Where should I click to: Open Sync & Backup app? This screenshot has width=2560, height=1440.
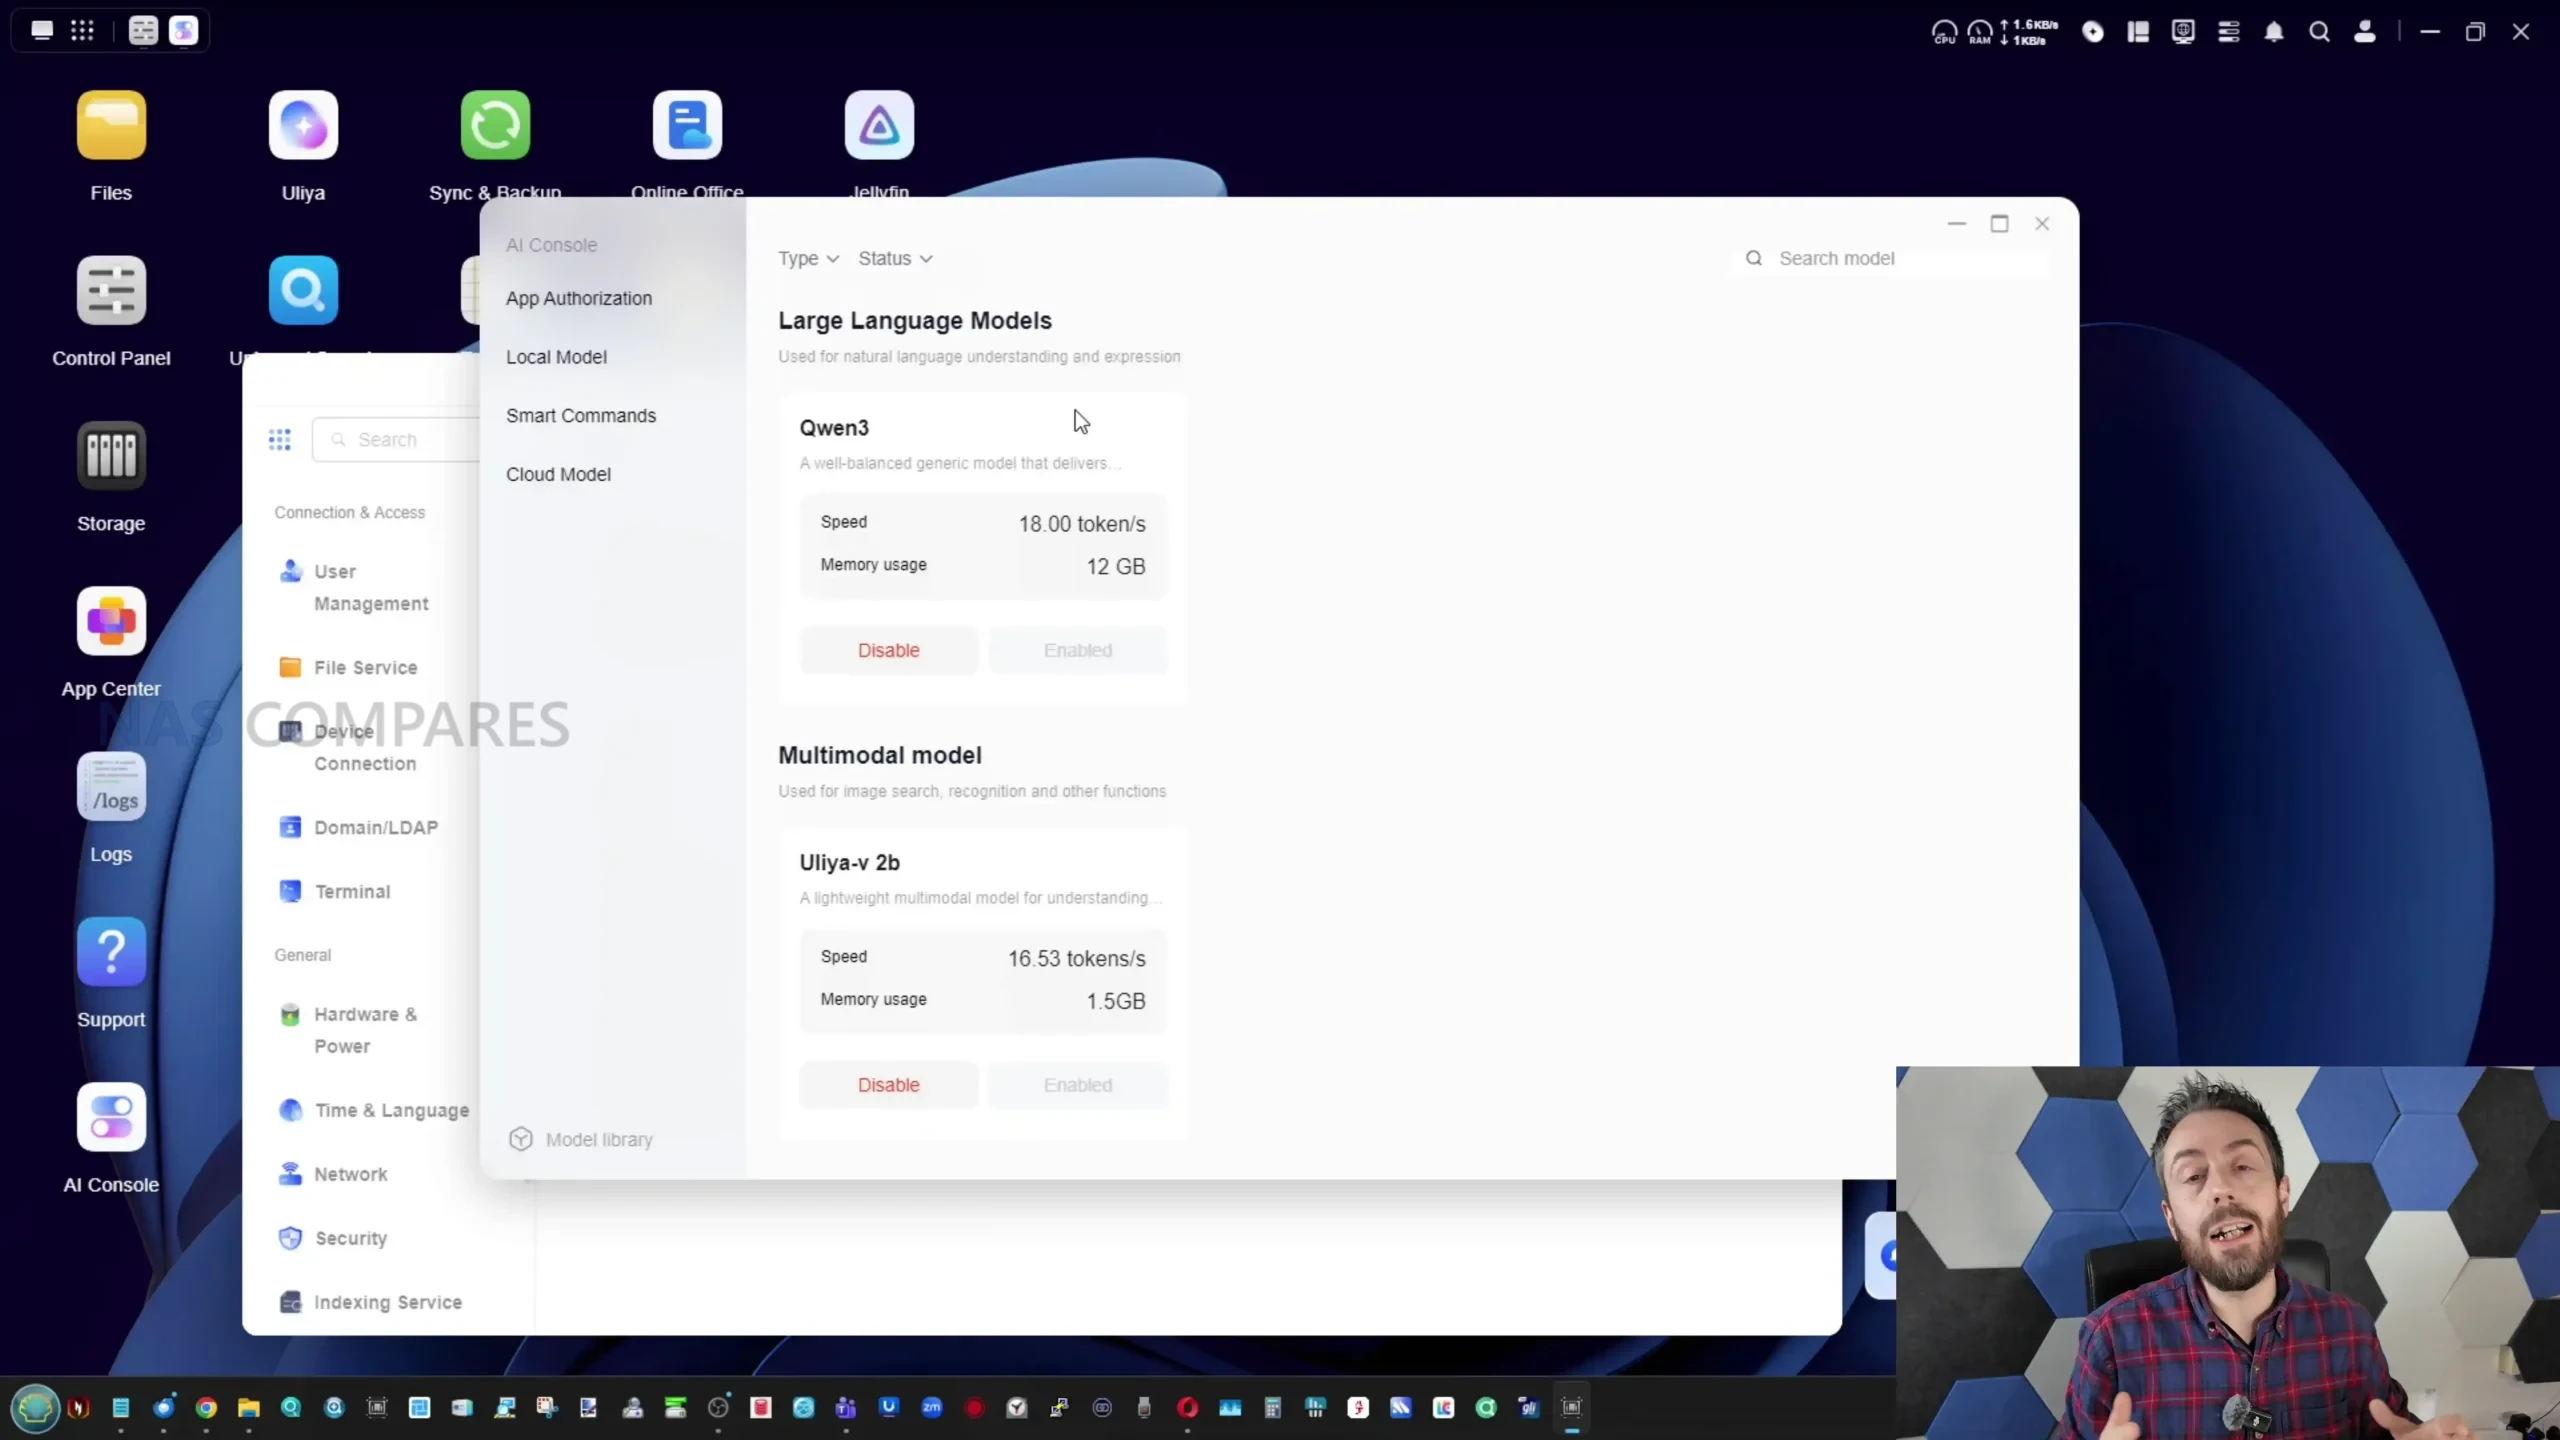(x=495, y=126)
